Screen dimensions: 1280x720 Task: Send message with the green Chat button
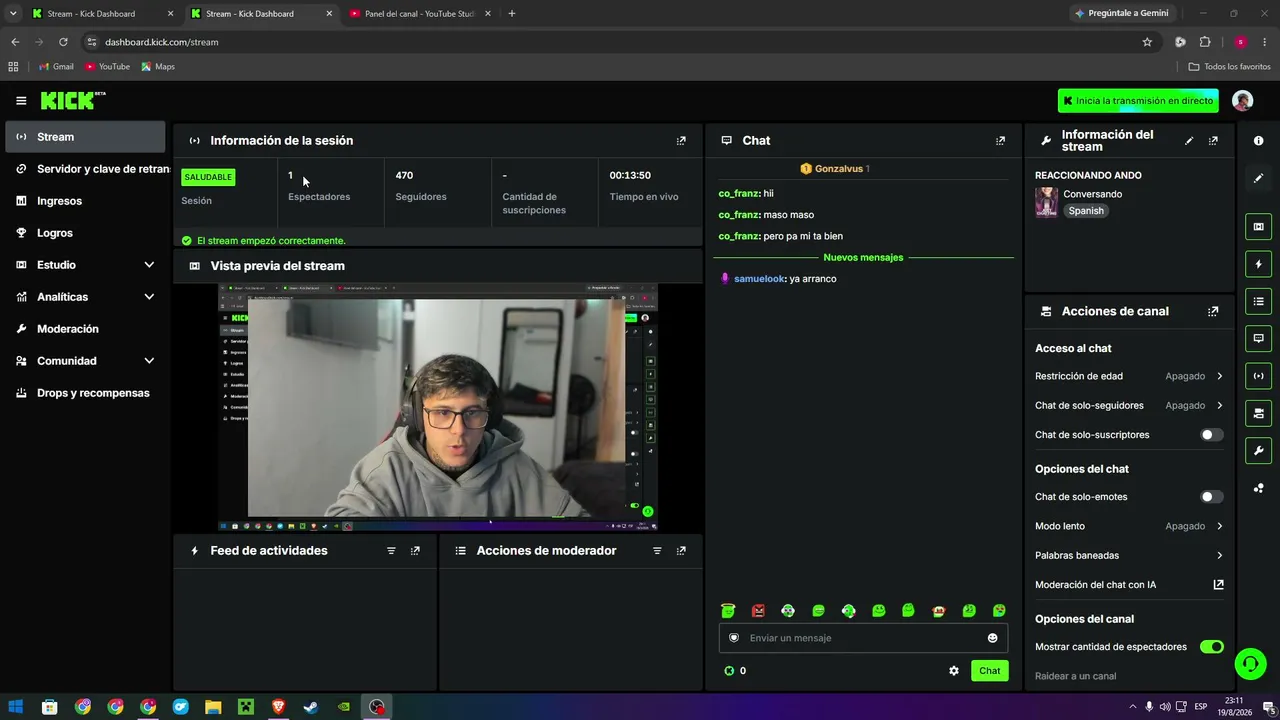pyautogui.click(x=989, y=671)
